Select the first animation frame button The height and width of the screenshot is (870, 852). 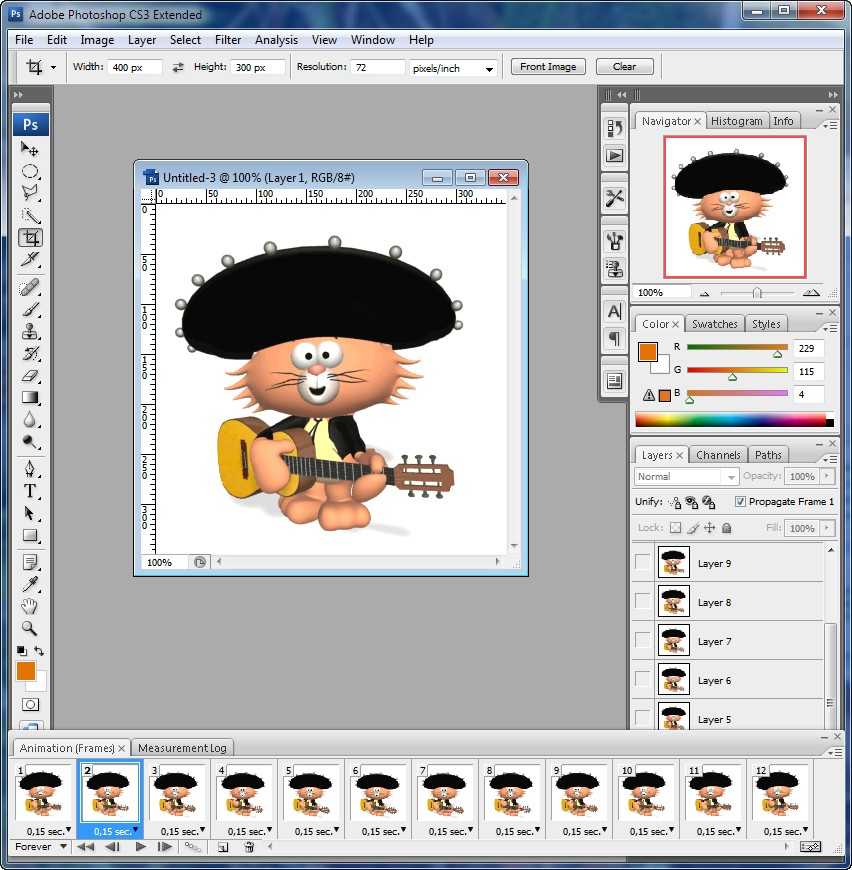click(85, 847)
